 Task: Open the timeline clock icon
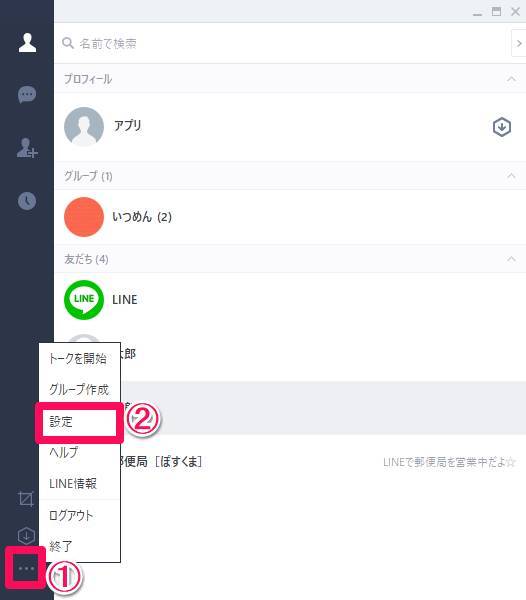(x=27, y=201)
